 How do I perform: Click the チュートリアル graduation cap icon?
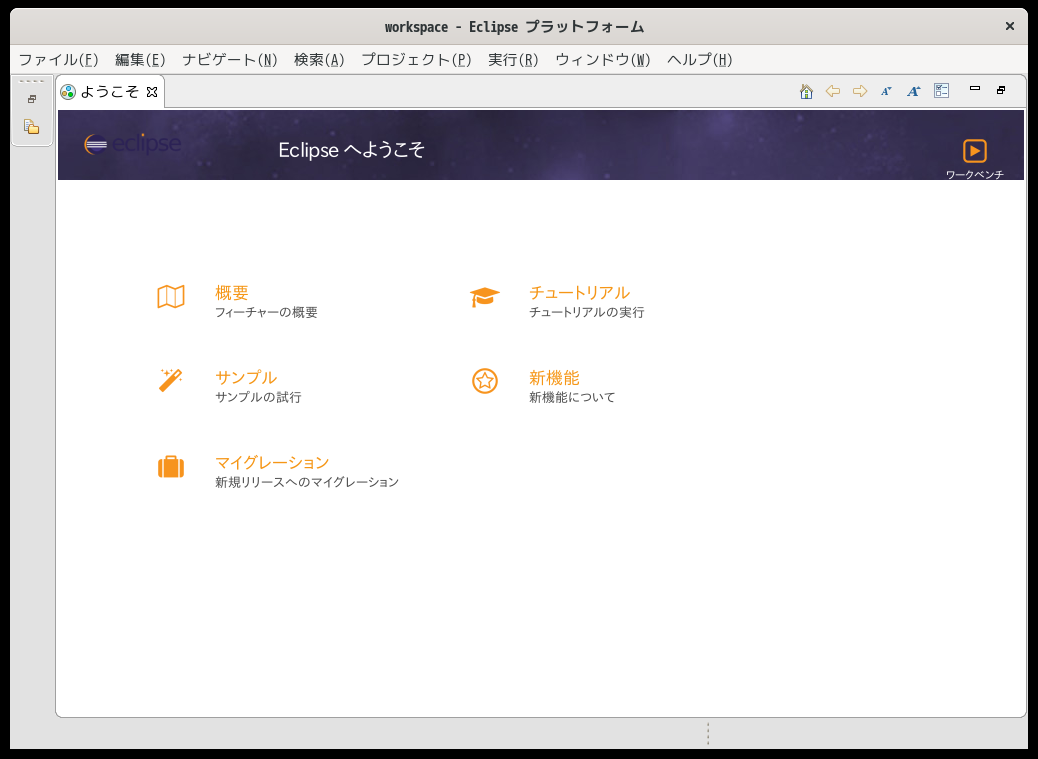pyautogui.click(x=485, y=297)
